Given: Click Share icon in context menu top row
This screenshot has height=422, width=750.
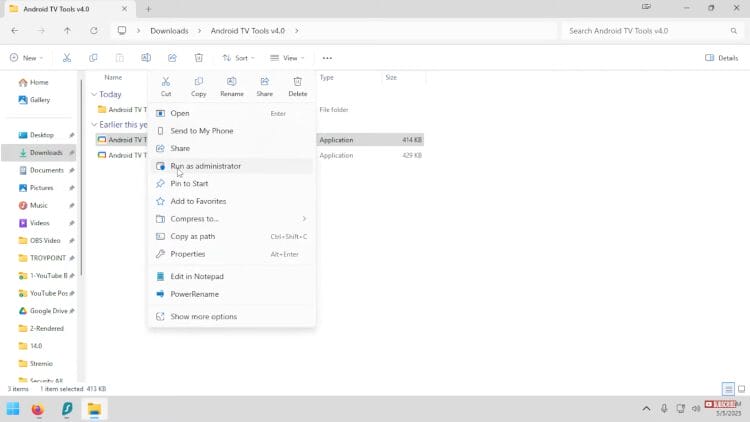Looking at the screenshot, I should click(x=265, y=87).
